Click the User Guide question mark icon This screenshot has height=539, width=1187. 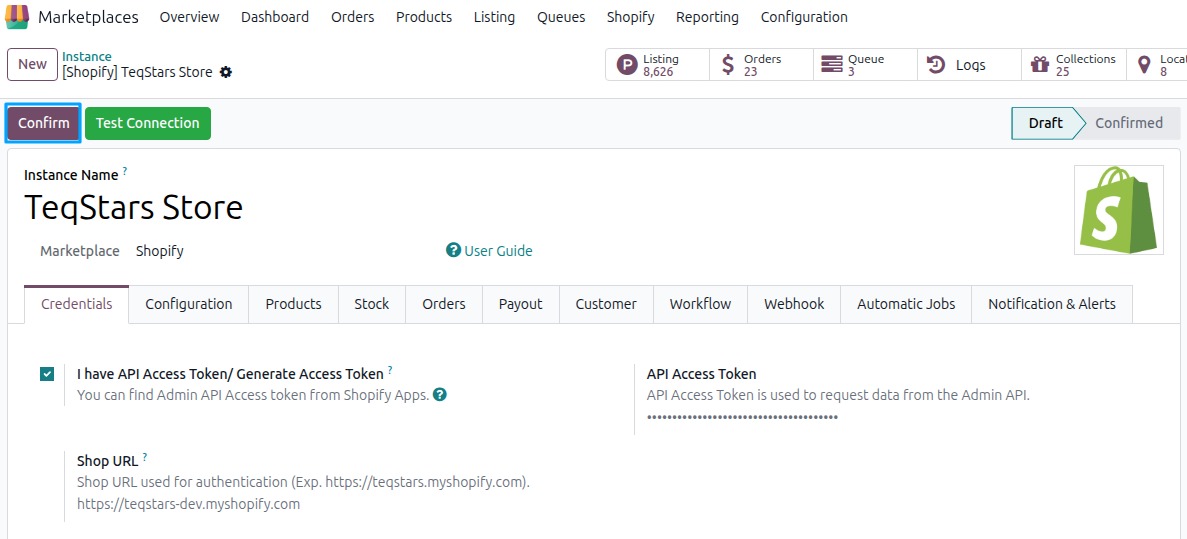click(x=453, y=251)
